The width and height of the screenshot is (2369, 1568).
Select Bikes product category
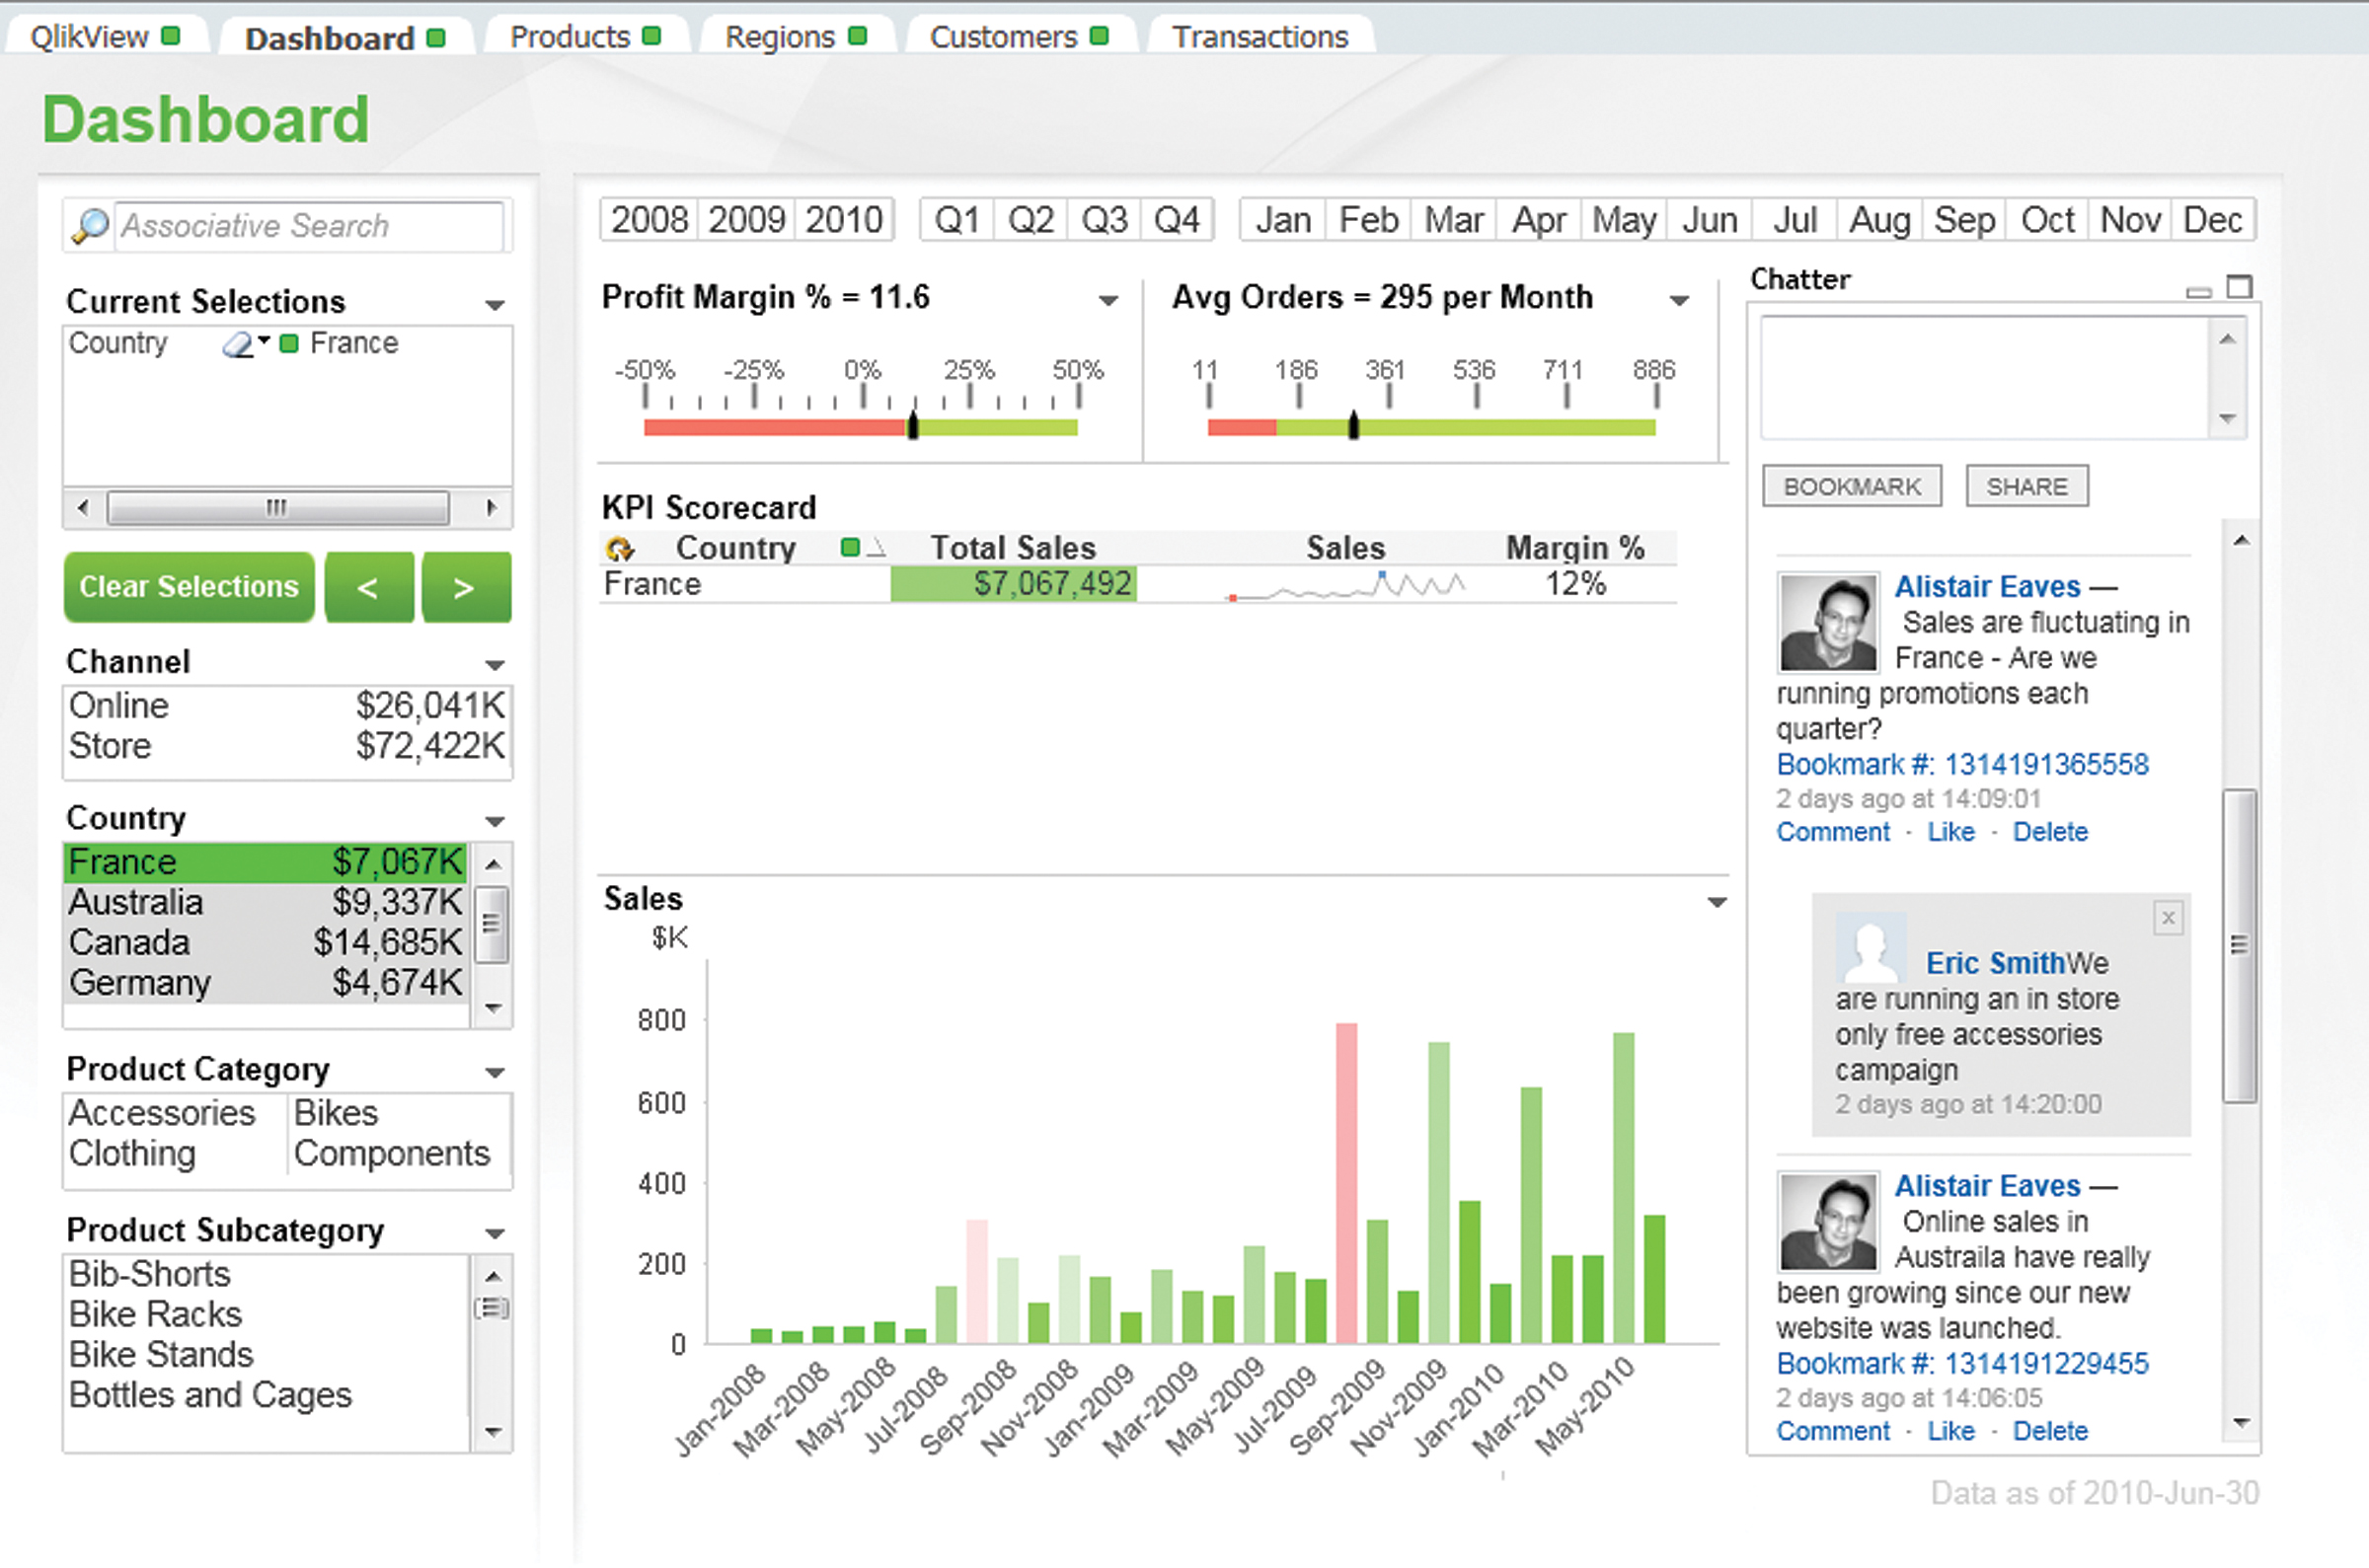(x=336, y=1113)
